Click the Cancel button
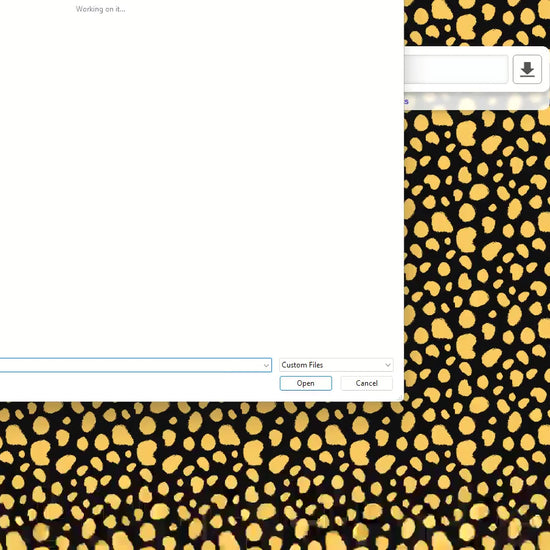The image size is (550, 550). click(x=367, y=383)
